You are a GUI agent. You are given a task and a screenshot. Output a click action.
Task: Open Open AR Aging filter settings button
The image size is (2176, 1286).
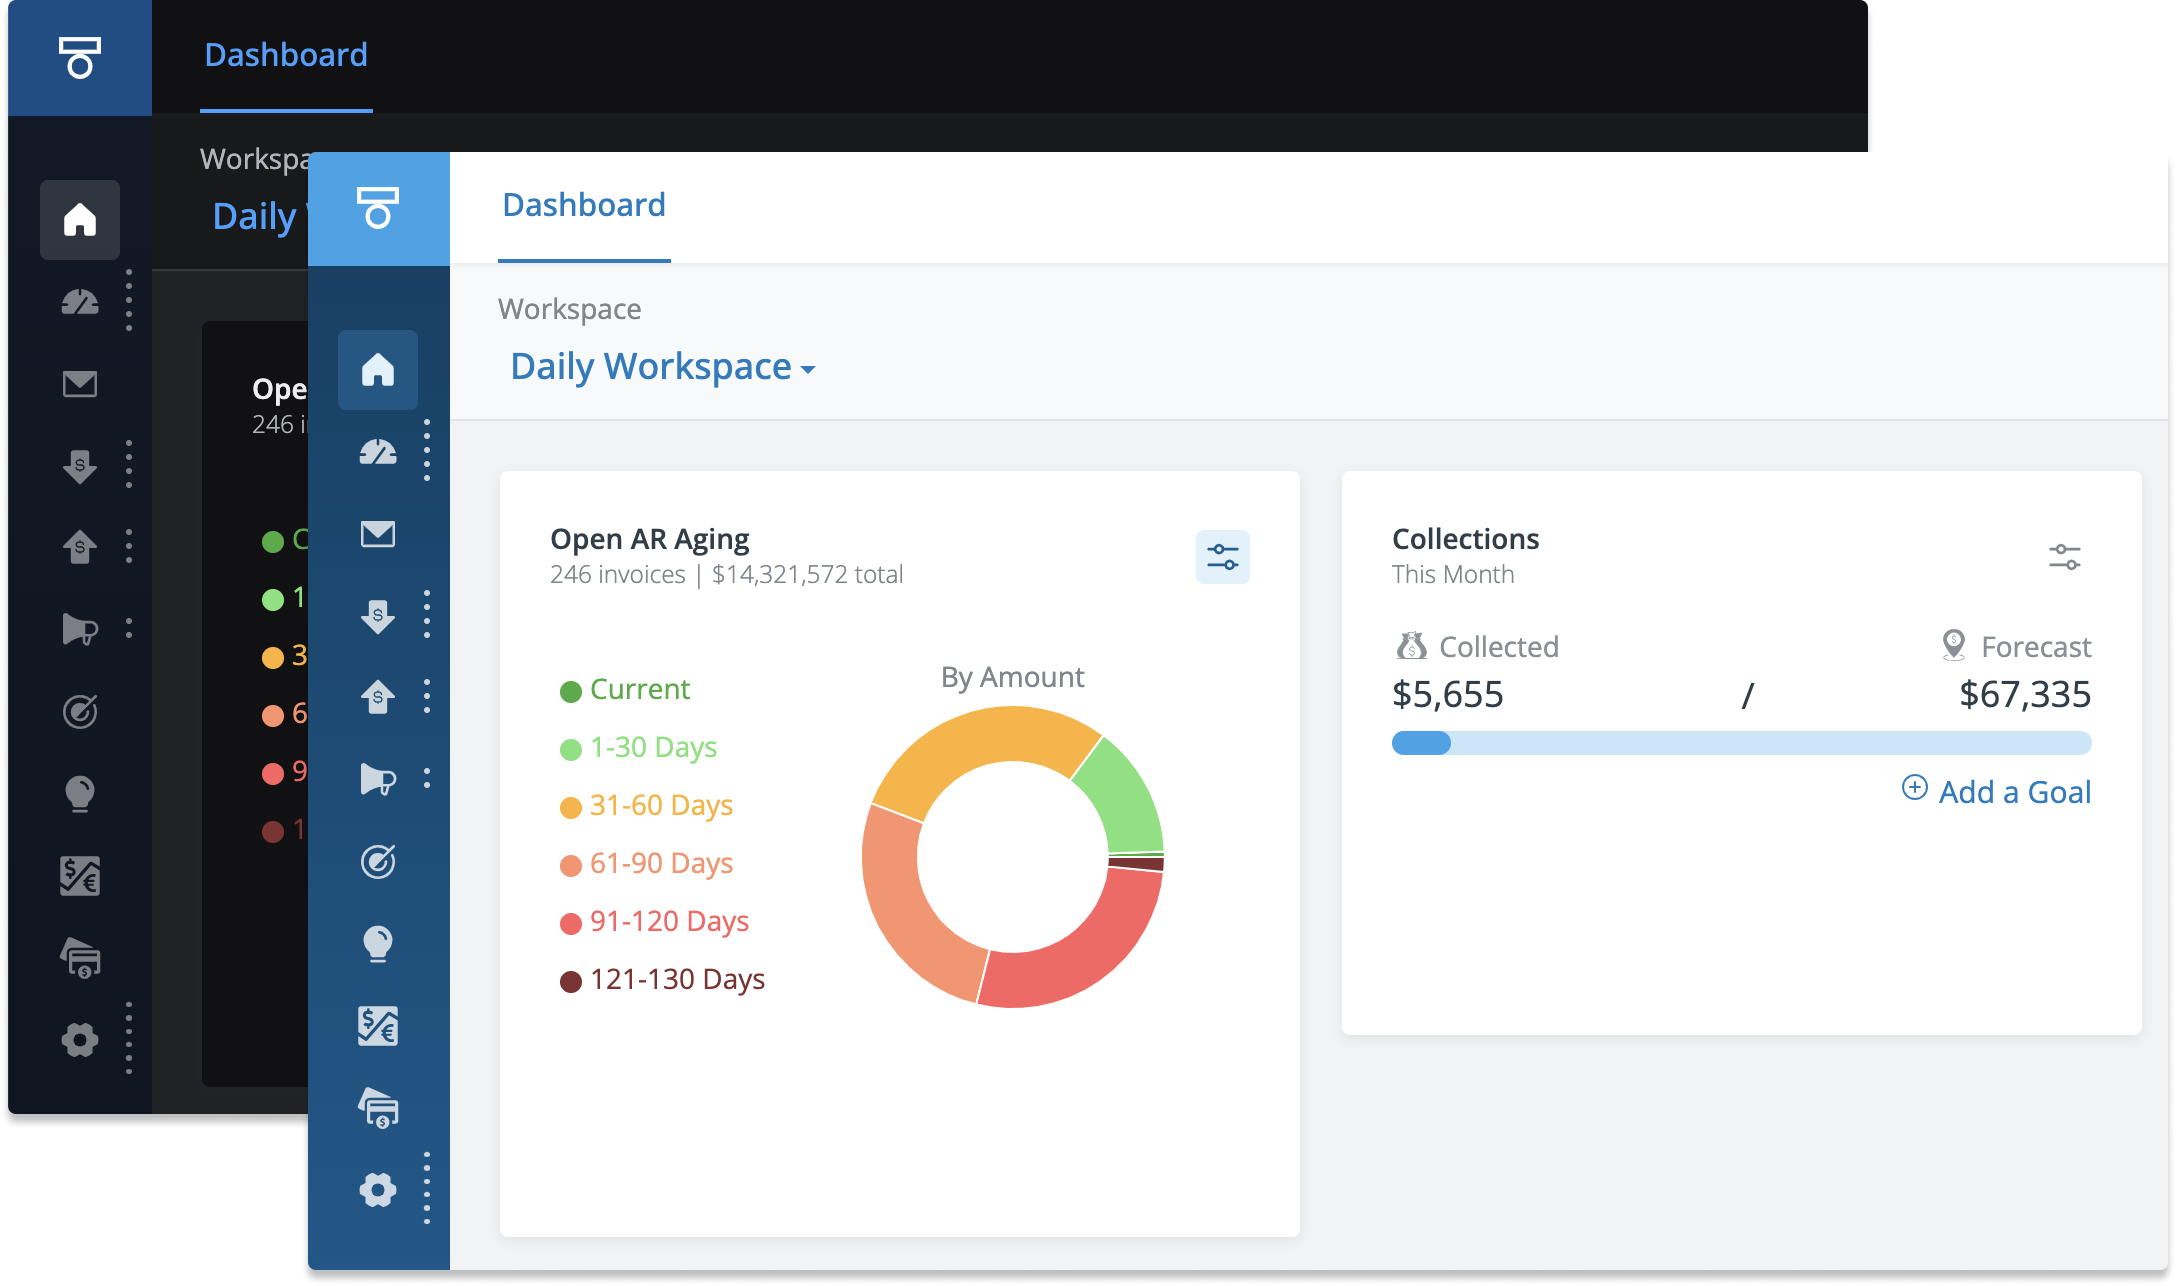(1222, 557)
